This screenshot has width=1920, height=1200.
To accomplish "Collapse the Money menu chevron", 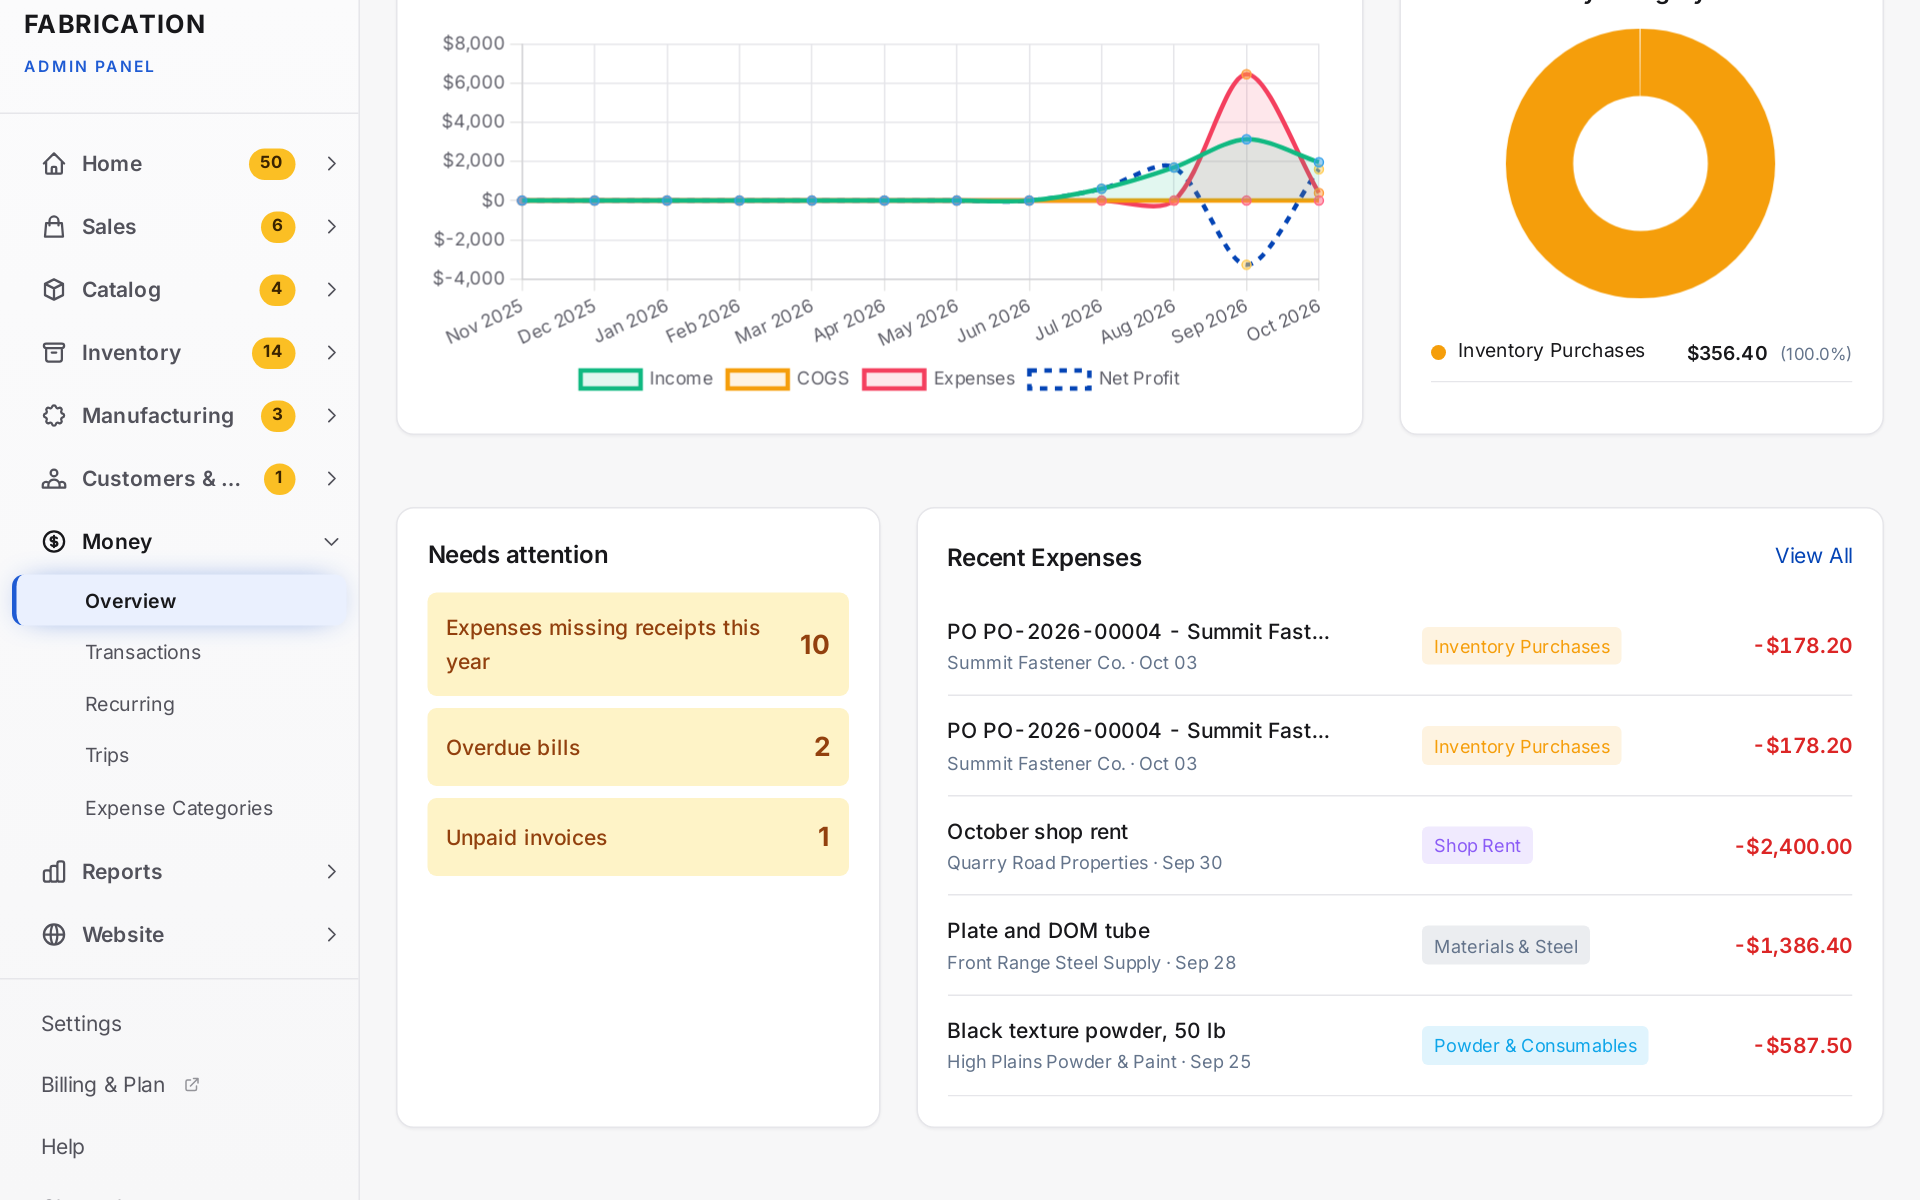I will click(331, 541).
